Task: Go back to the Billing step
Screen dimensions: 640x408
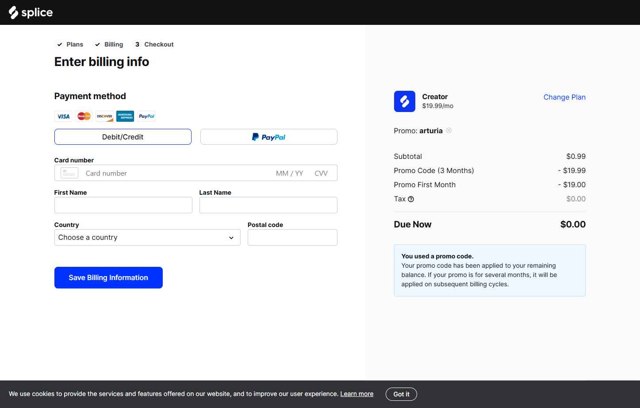Action: click(x=109, y=44)
